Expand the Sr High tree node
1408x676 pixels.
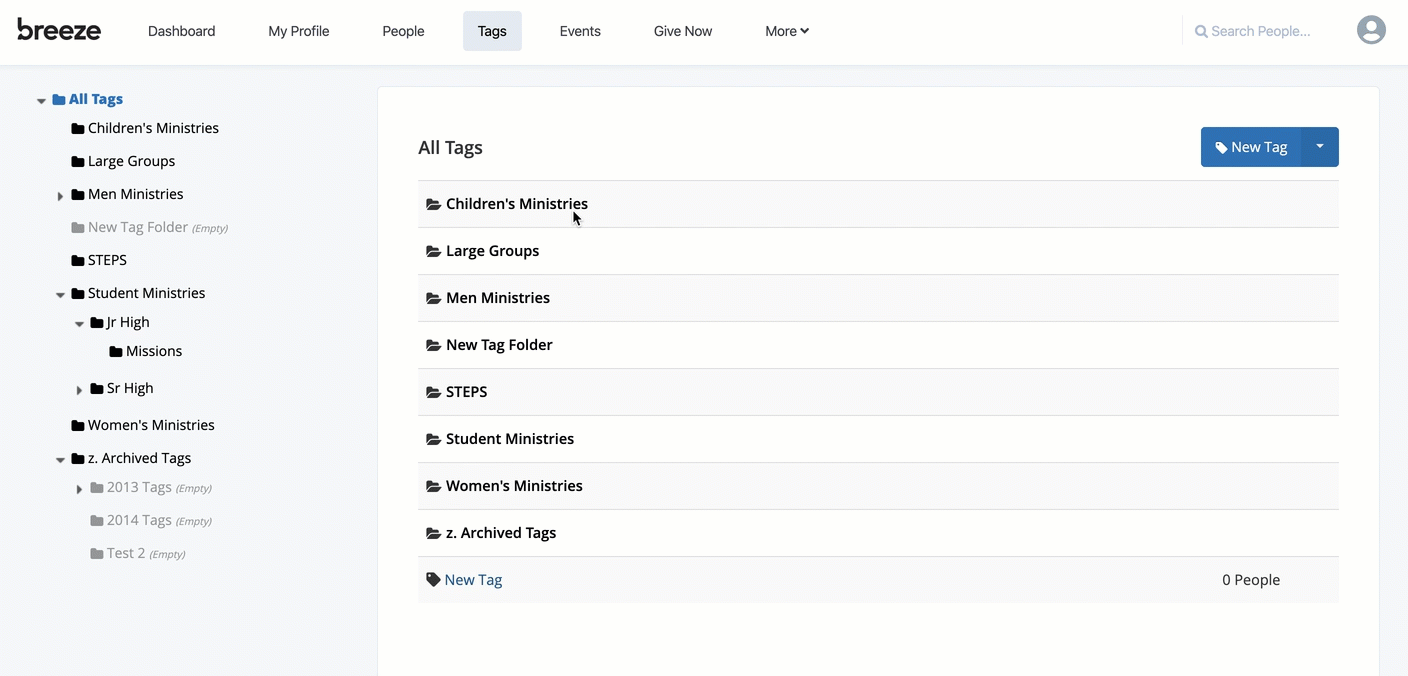(x=79, y=390)
